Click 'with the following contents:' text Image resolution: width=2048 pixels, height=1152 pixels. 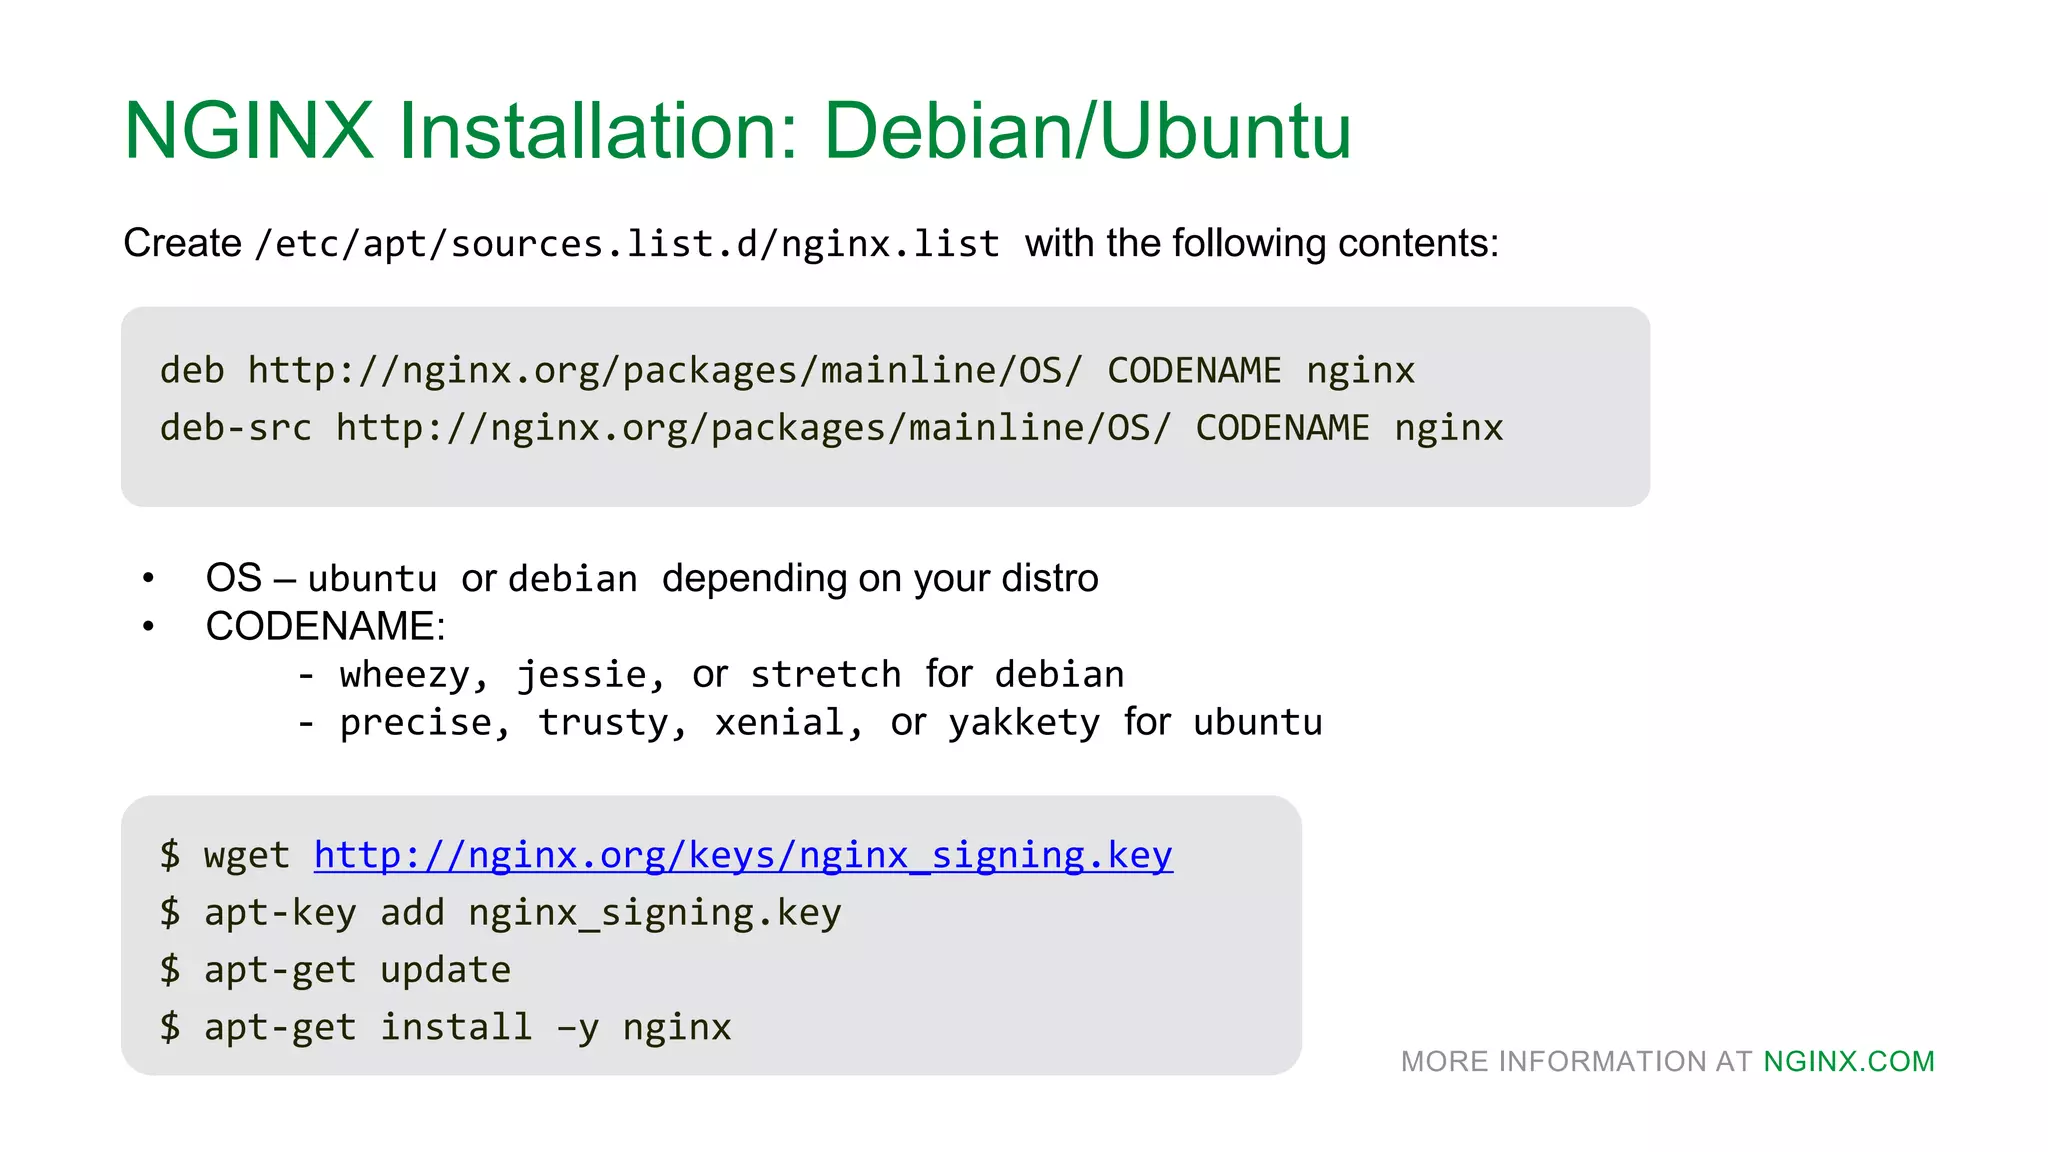point(1262,243)
